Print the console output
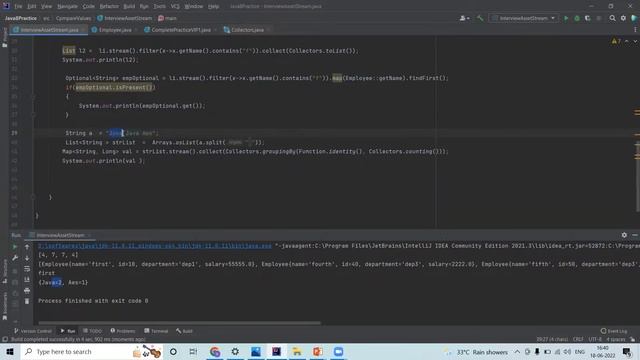Viewport: 640px width, 360px height. [27, 291]
